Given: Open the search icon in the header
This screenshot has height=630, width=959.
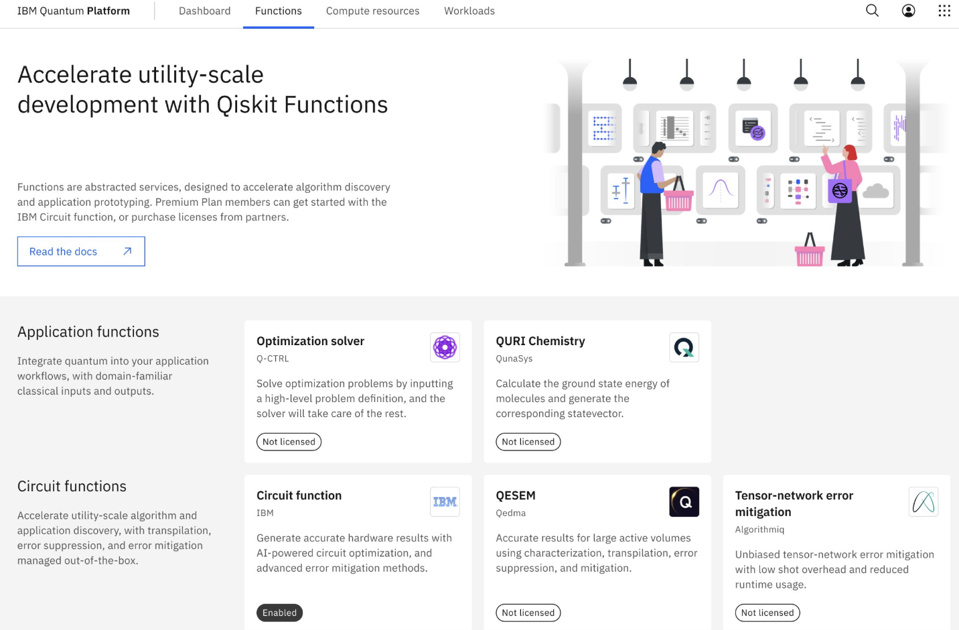Looking at the screenshot, I should (871, 11).
